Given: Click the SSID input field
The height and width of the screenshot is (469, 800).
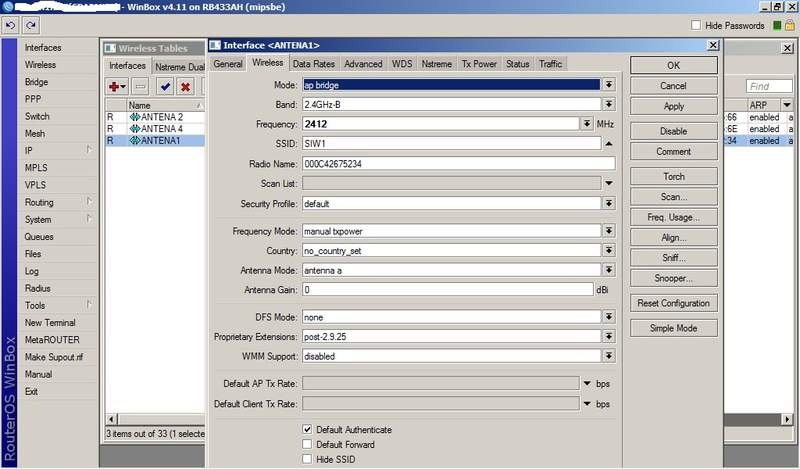Looking at the screenshot, I should 452,143.
